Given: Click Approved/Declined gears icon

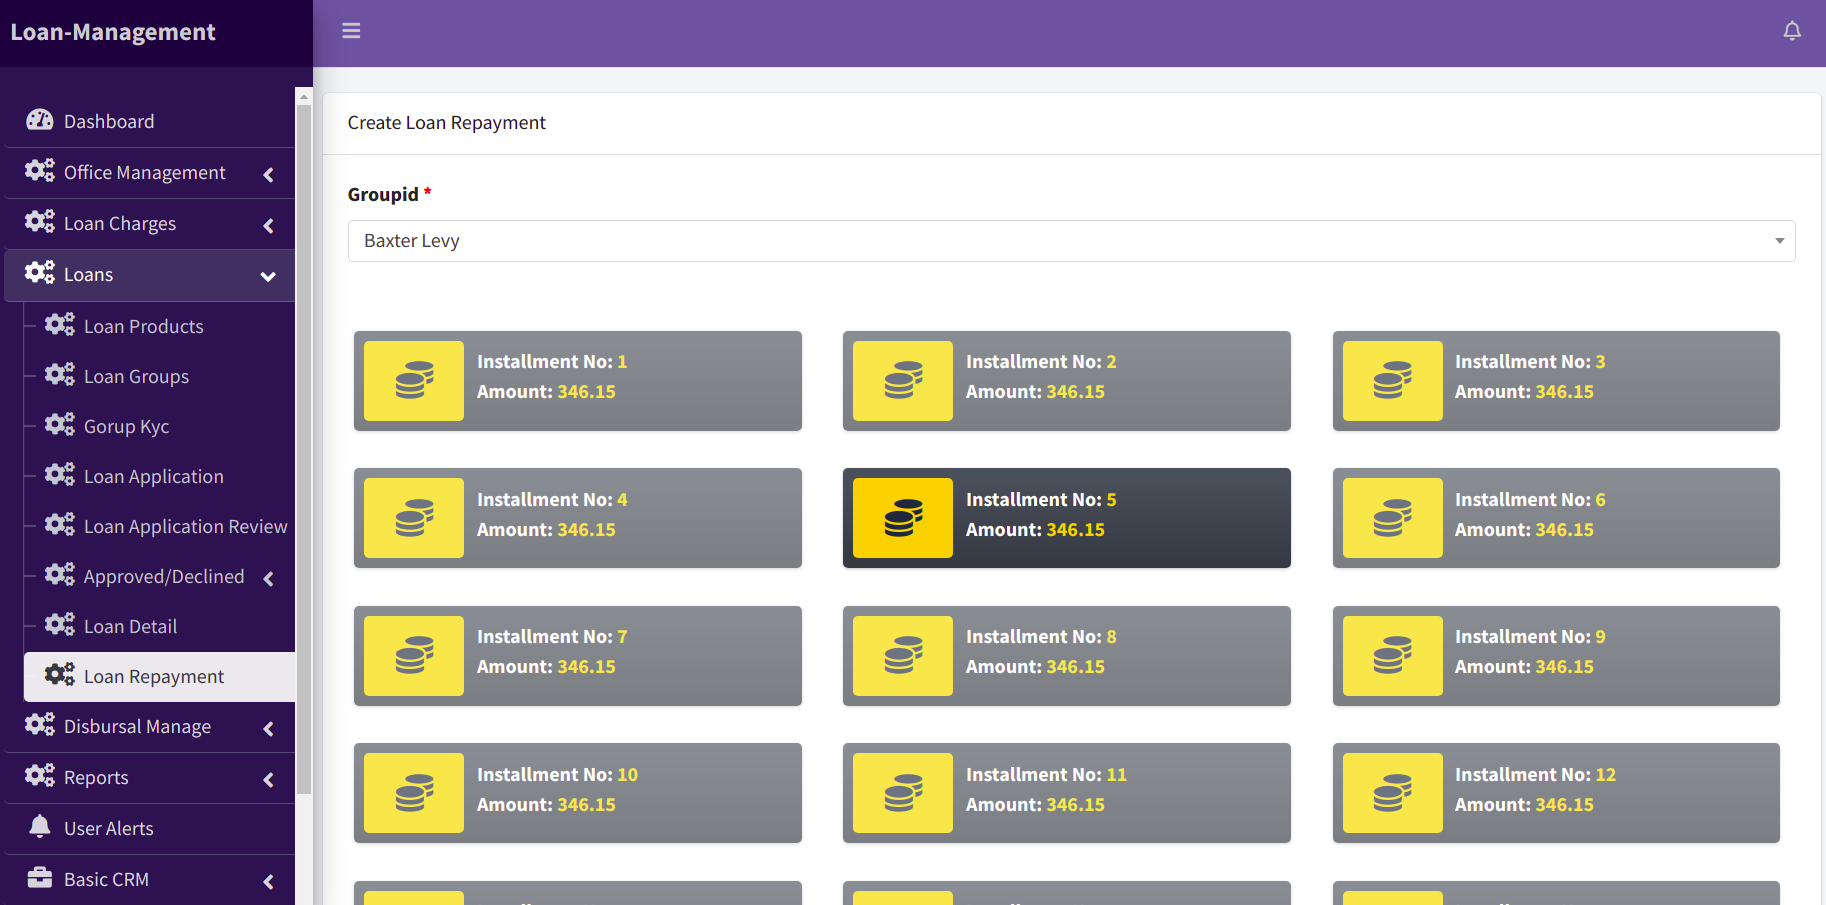Looking at the screenshot, I should pos(60,575).
